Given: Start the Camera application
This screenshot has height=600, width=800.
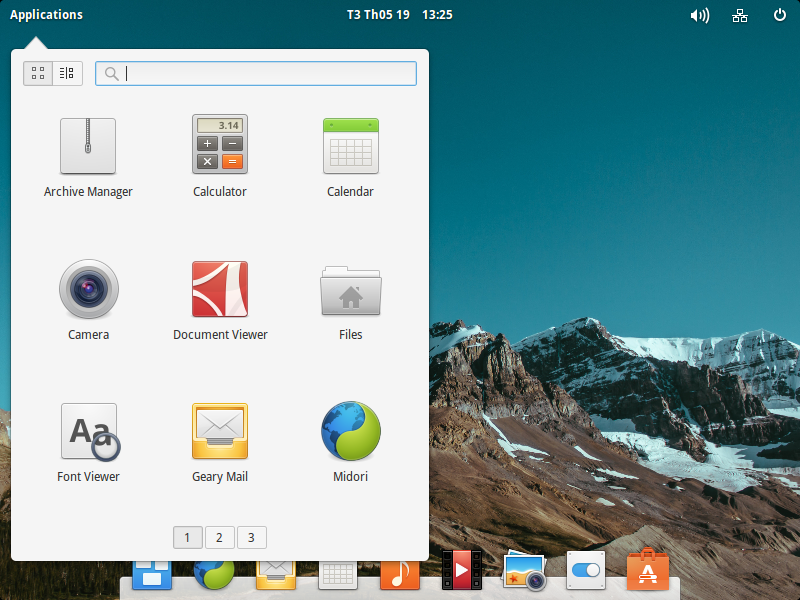Looking at the screenshot, I should pos(89,299).
